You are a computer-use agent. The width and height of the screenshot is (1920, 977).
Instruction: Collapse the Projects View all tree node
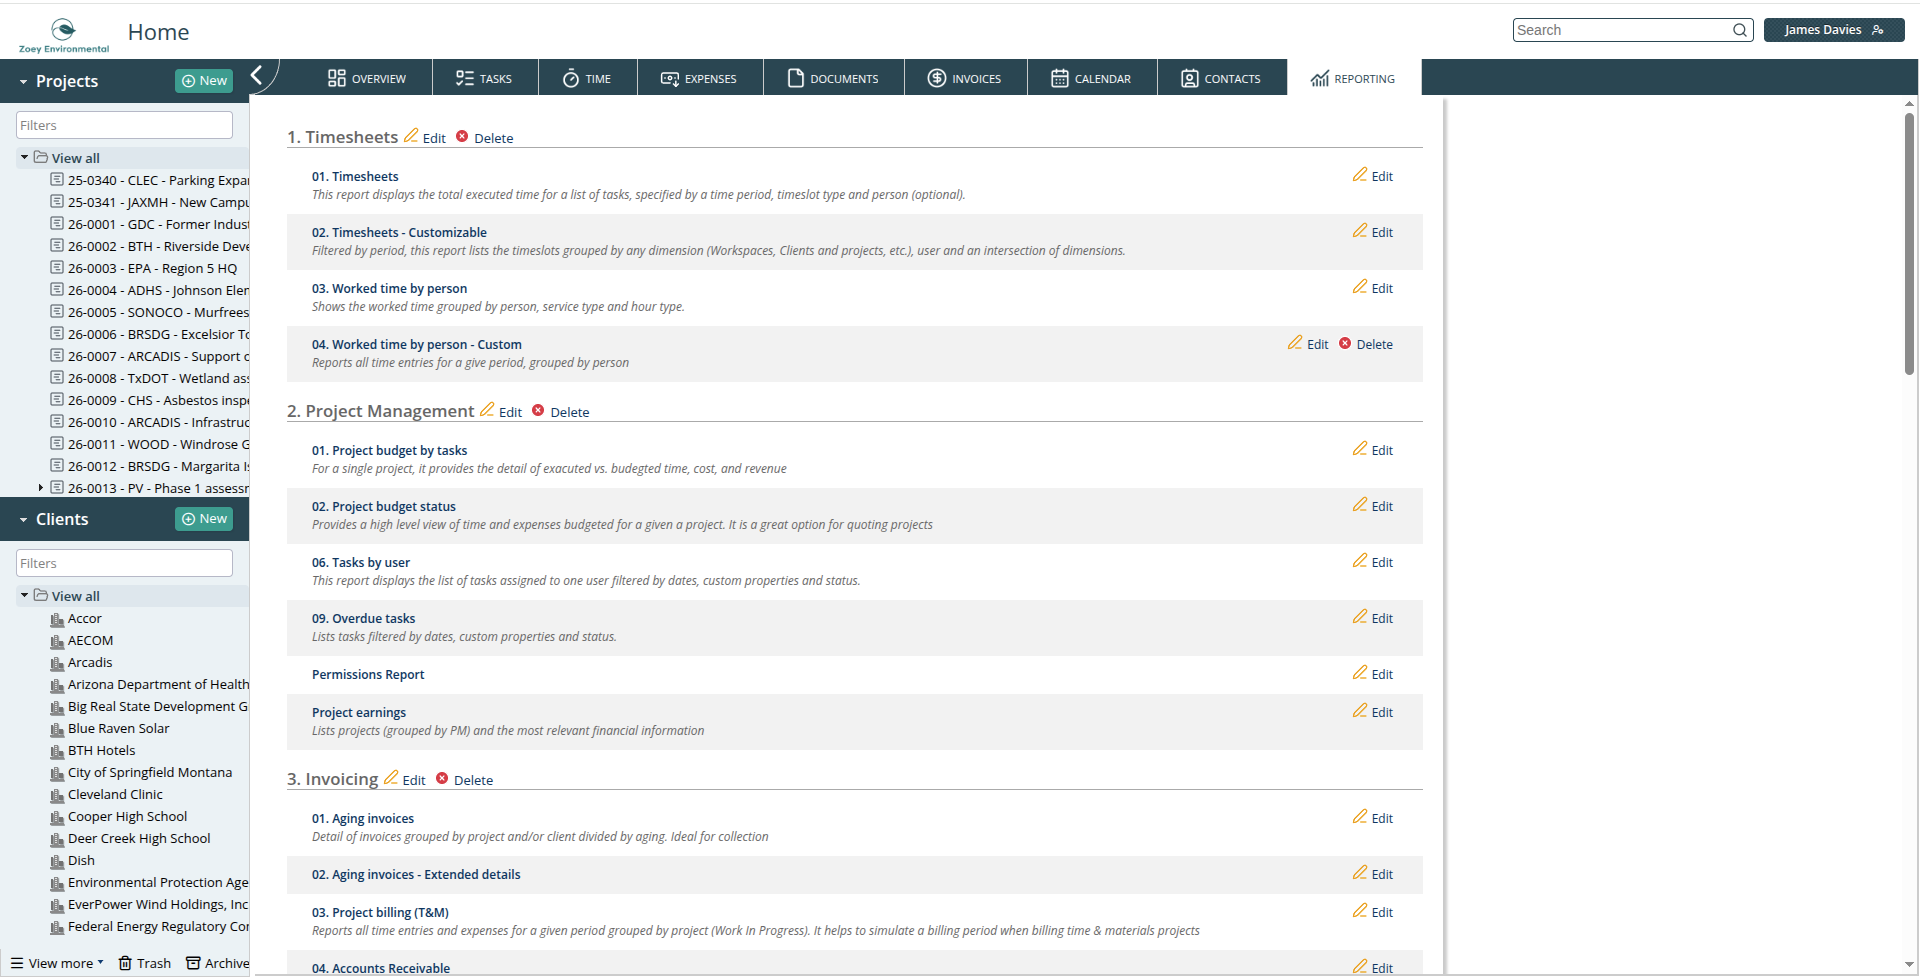coord(24,157)
